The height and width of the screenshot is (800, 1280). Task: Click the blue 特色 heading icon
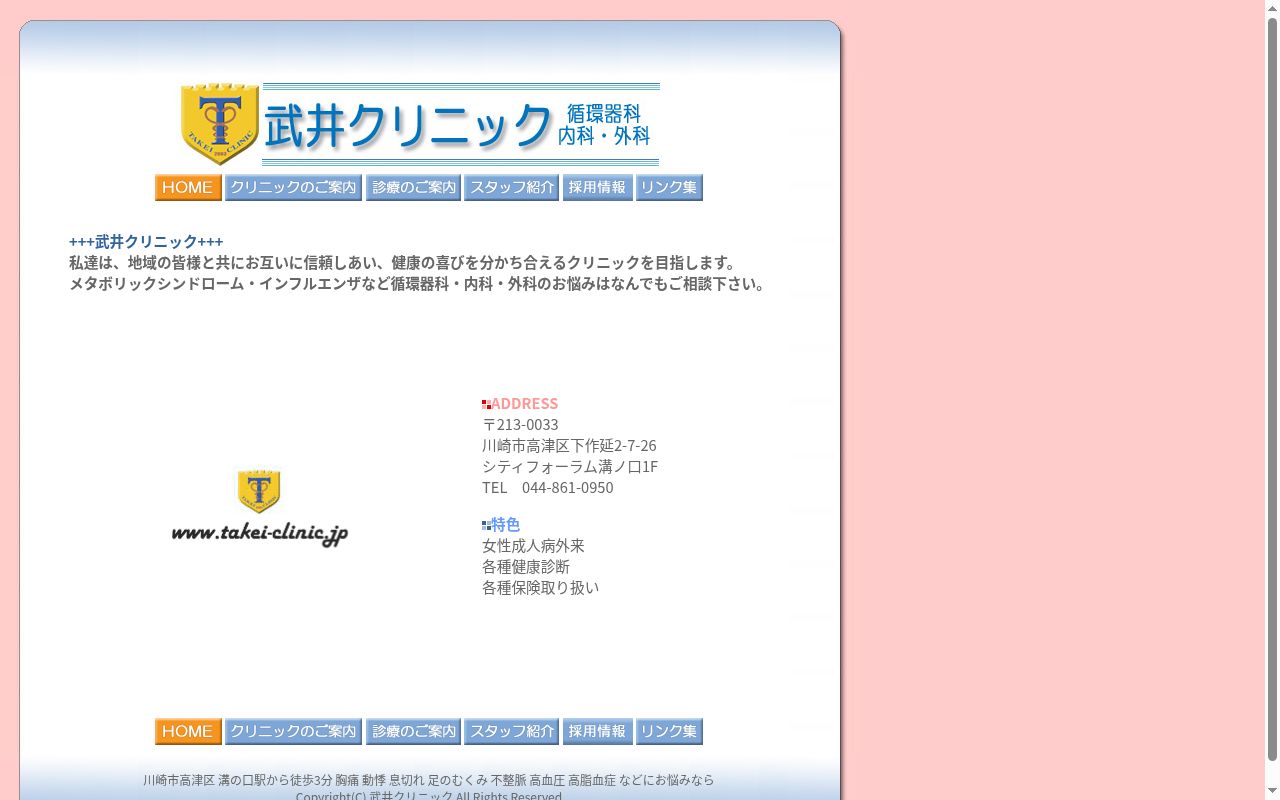click(486, 525)
